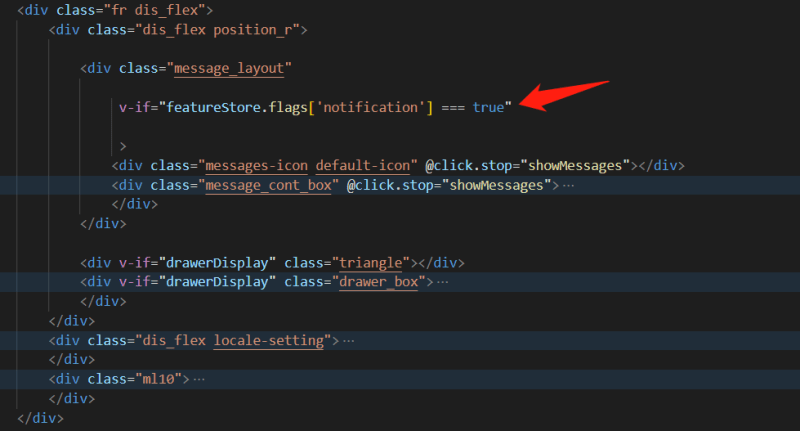Click 'showMessages' on the message_cont_box line
Viewport: 800px width, 431px height.
(x=496, y=185)
